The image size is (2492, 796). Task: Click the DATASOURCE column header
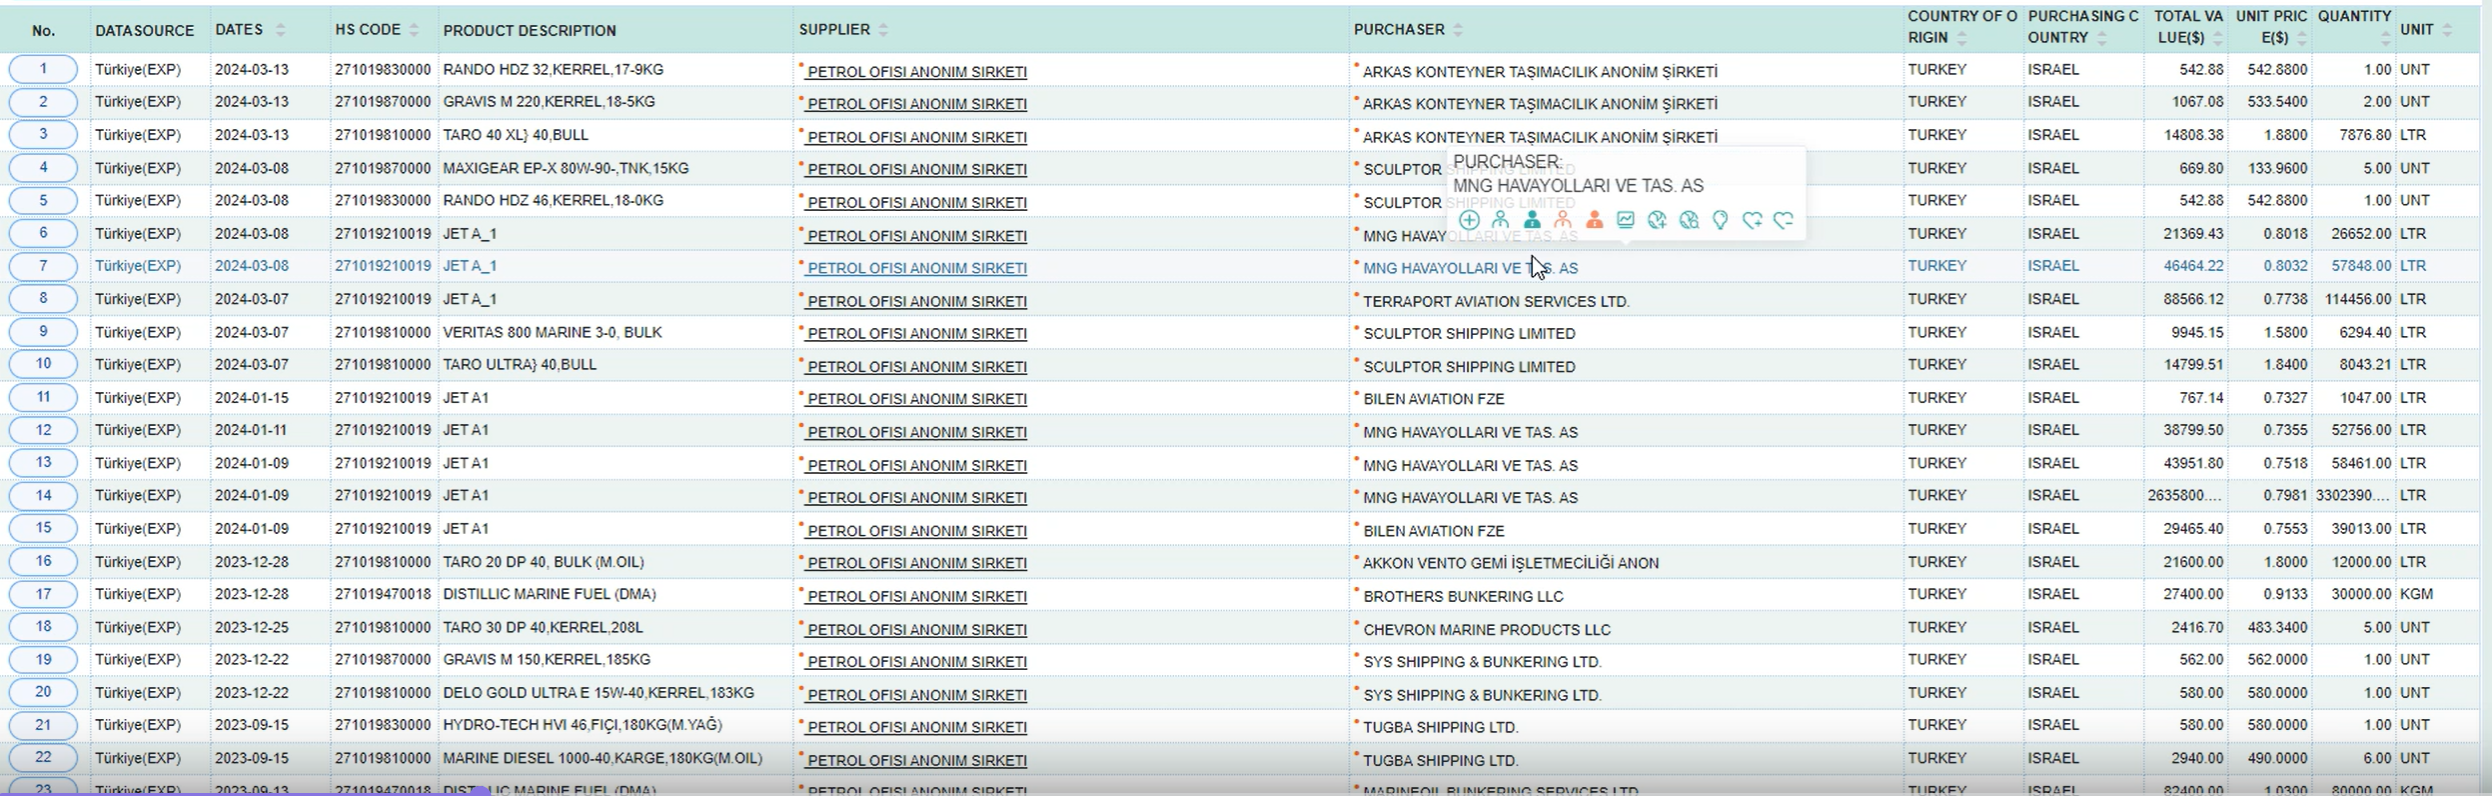tap(144, 31)
